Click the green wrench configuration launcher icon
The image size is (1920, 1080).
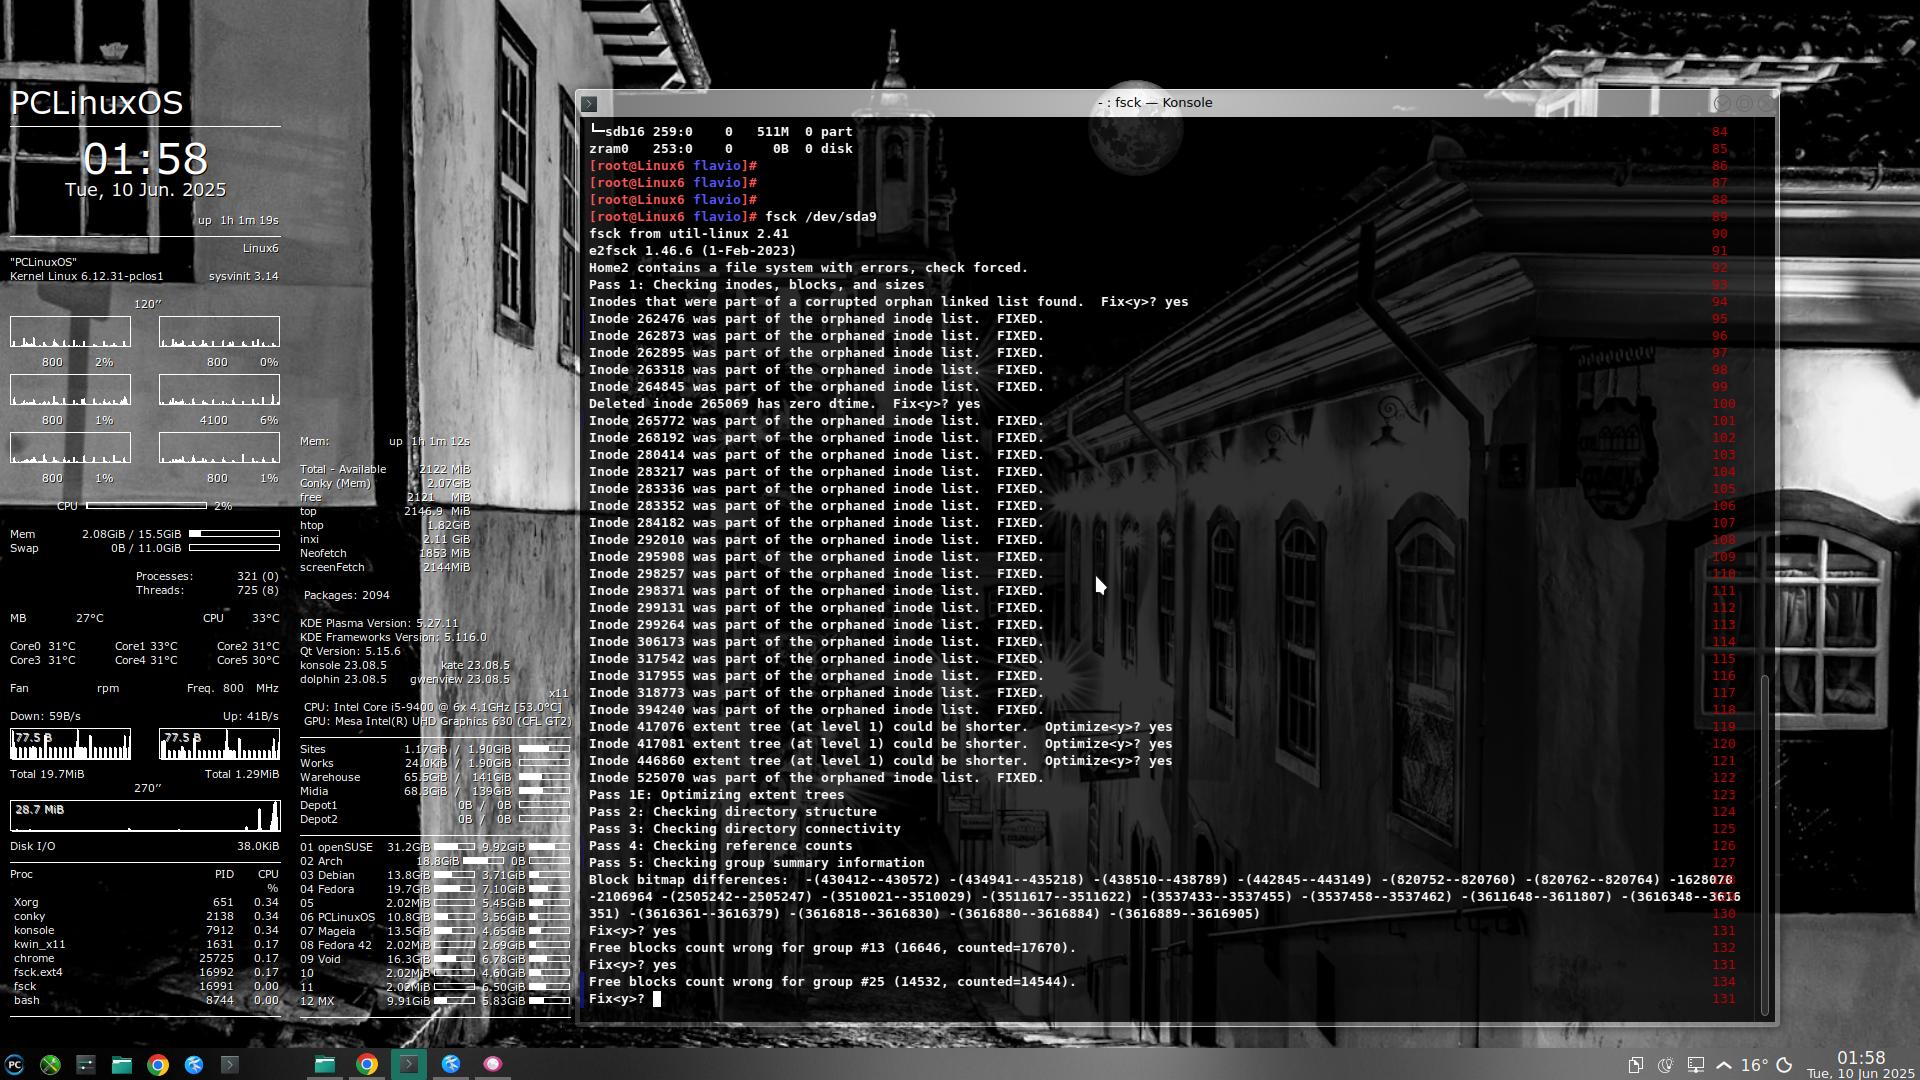coord(50,1065)
